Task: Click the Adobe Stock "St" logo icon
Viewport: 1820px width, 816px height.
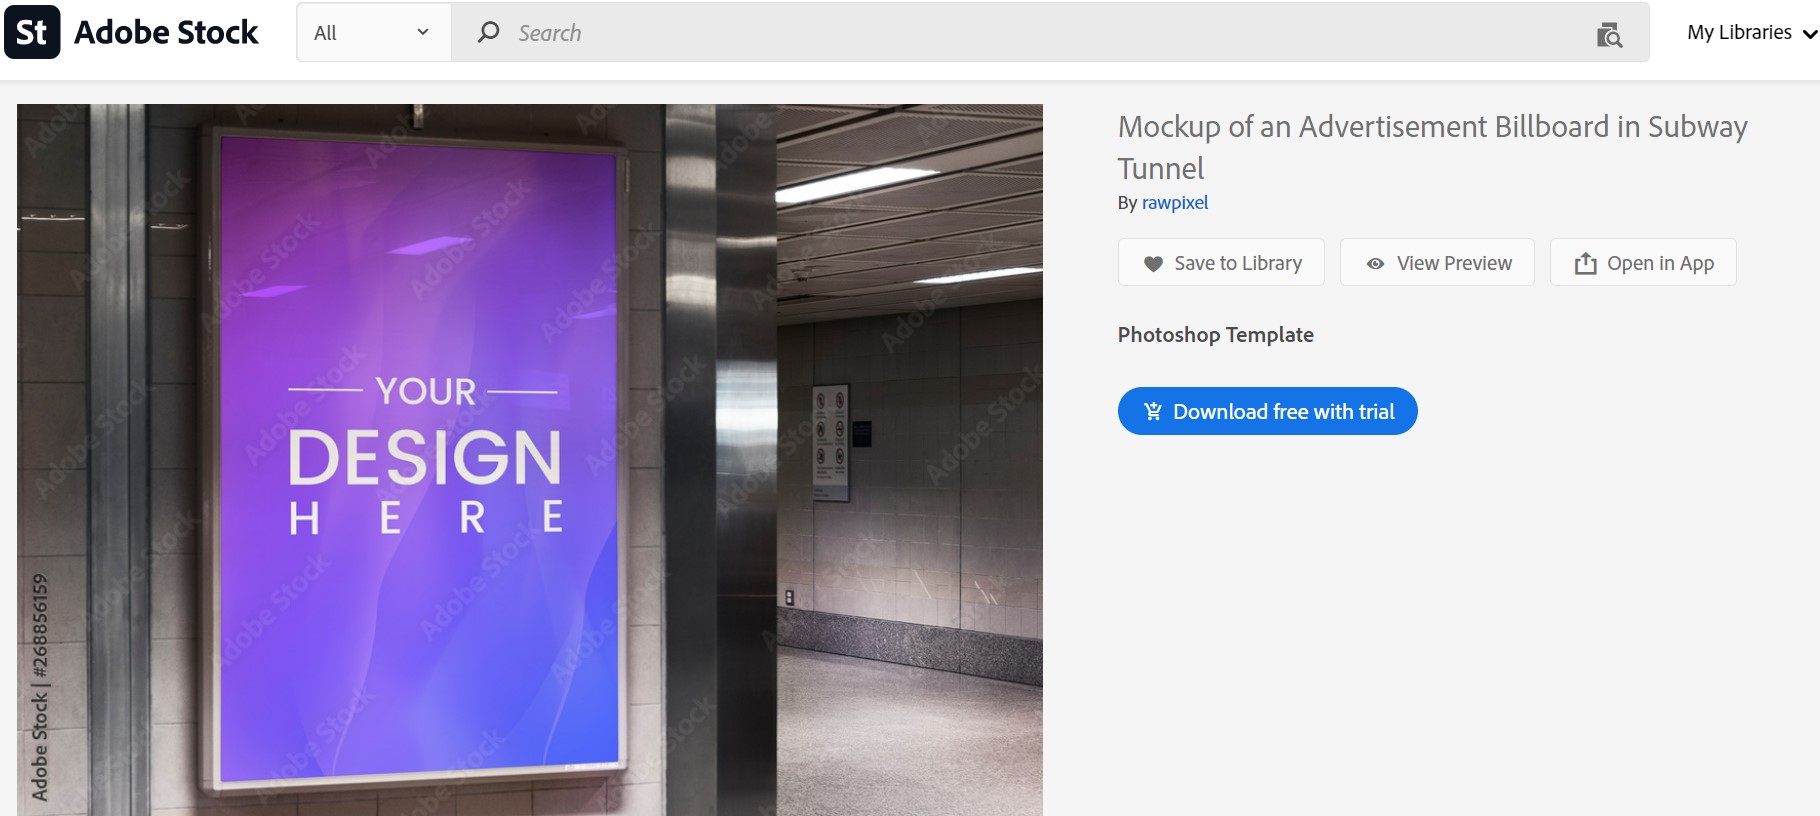Action: click(32, 32)
